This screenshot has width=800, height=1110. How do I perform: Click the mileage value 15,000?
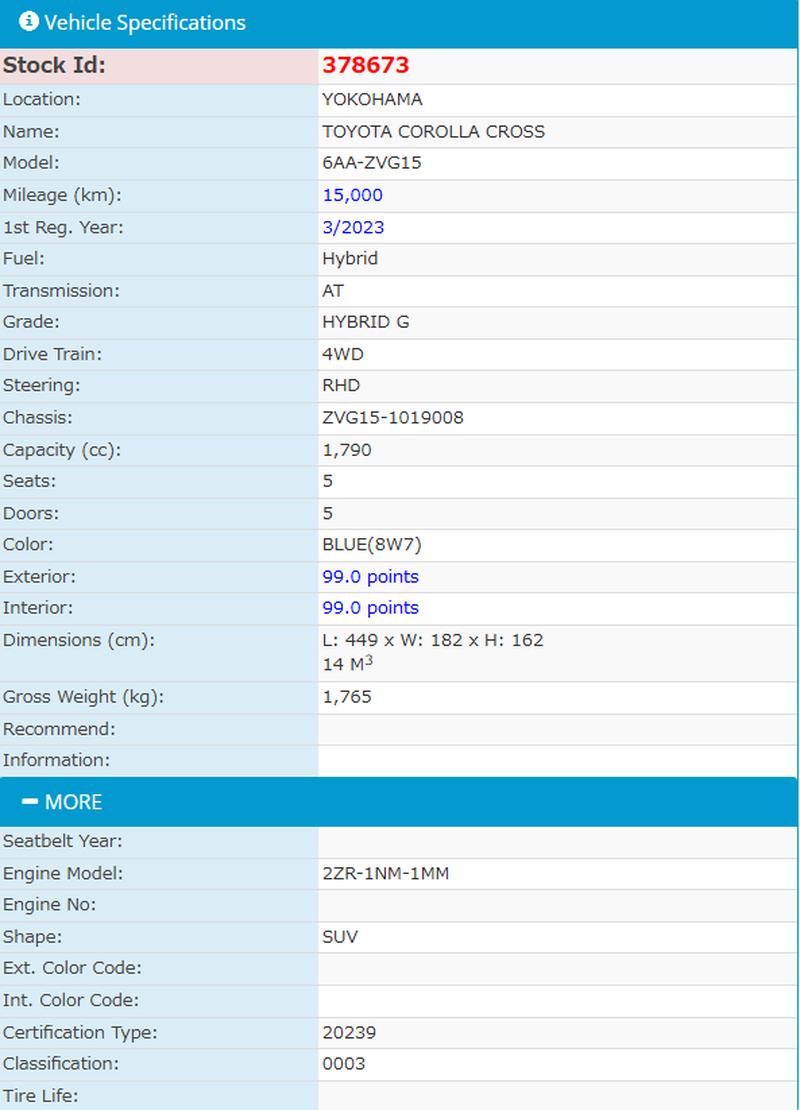point(353,195)
